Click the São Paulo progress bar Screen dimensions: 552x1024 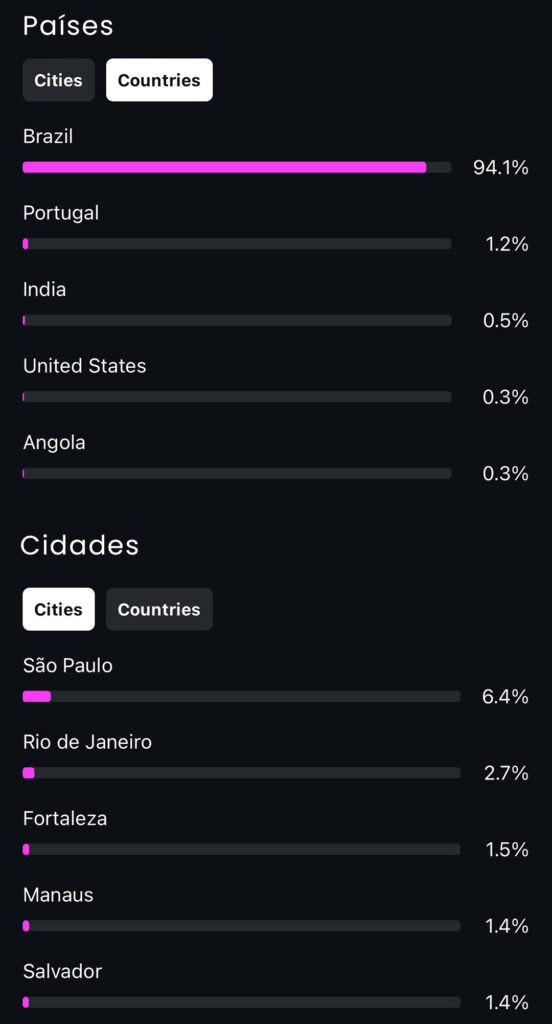point(242,696)
